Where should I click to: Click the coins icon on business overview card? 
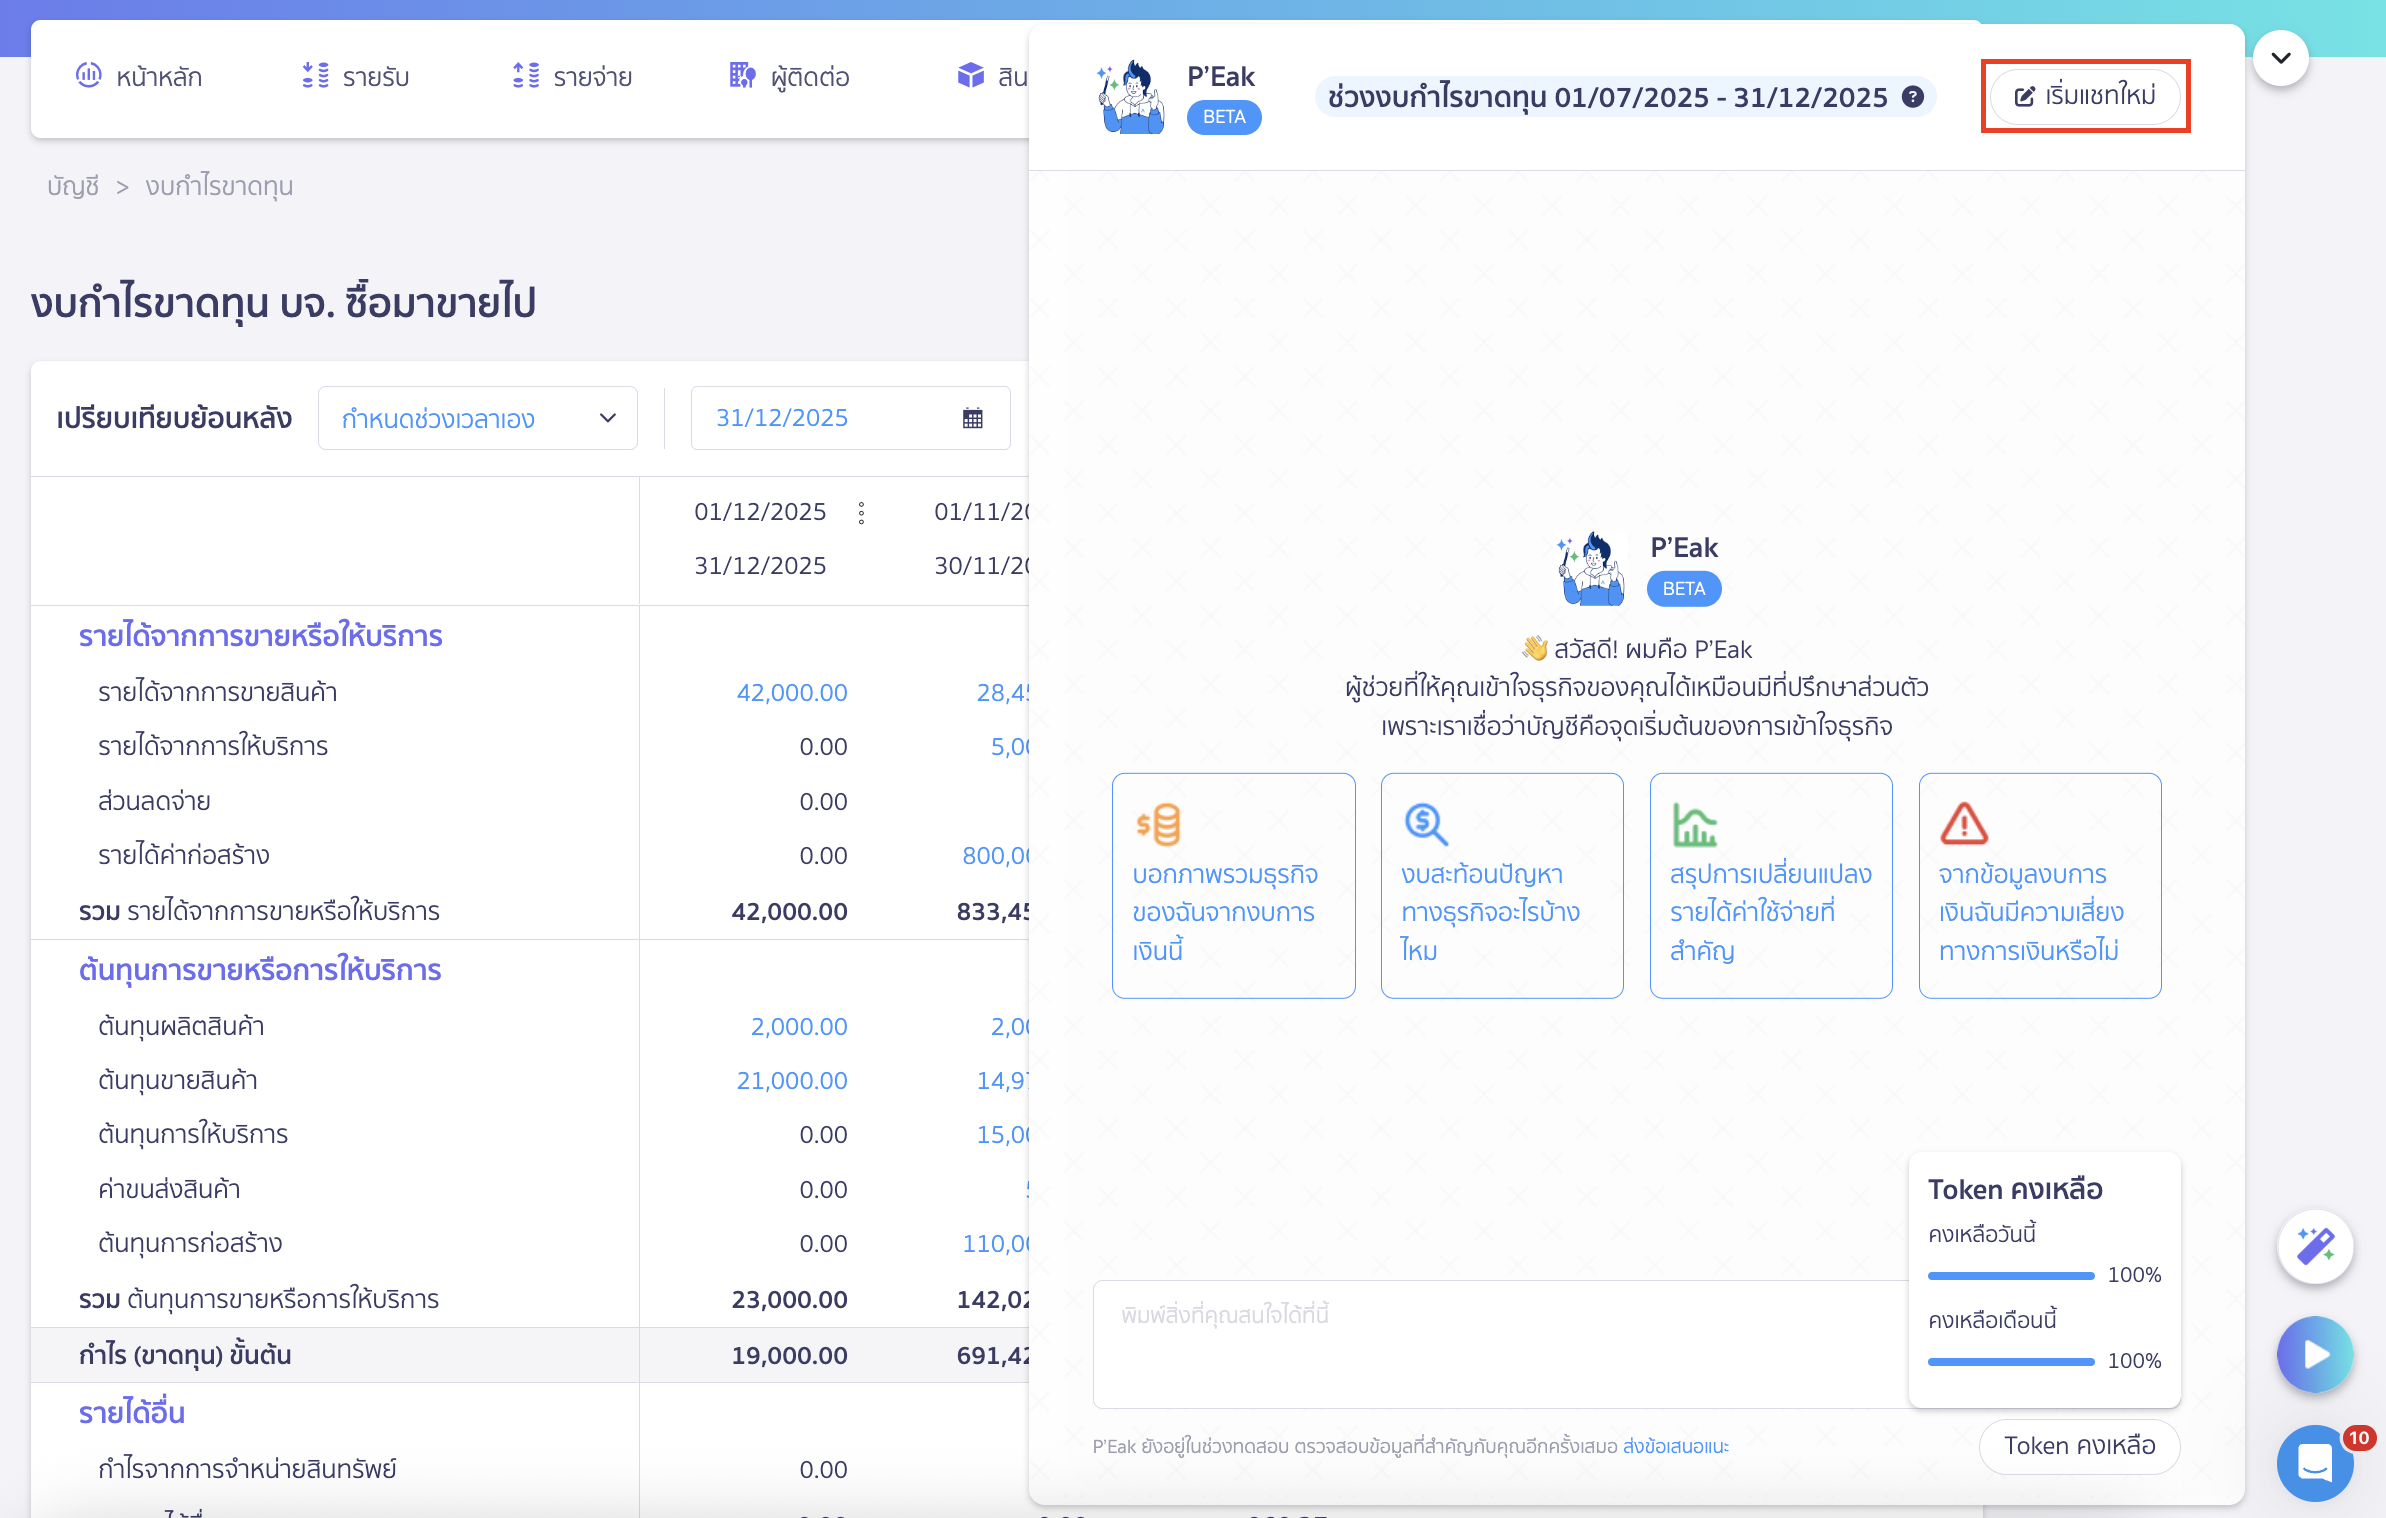point(1160,824)
